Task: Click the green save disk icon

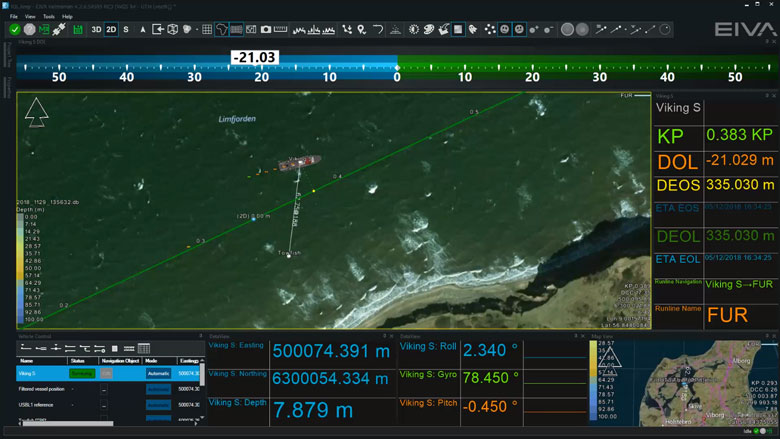Action: pyautogui.click(x=78, y=30)
